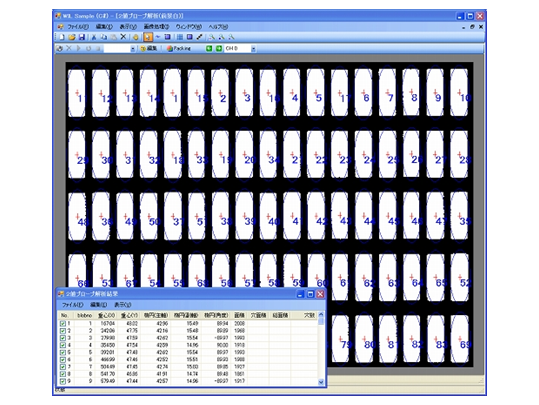
Task: Open the CH 0 channel dropdown
Action: [253, 49]
